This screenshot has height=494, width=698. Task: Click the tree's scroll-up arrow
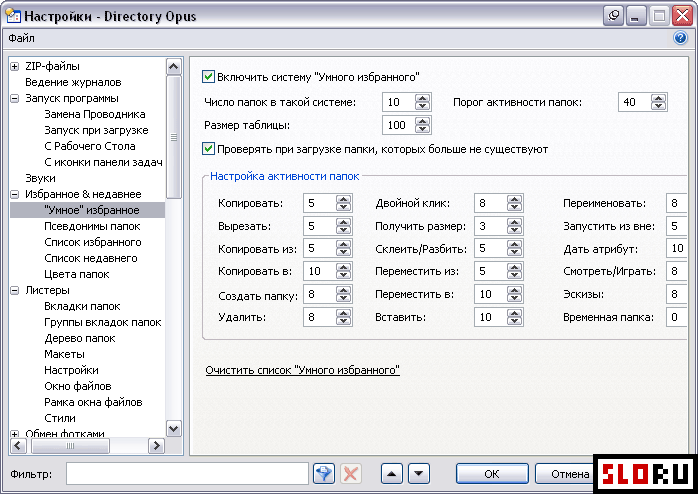(x=174, y=67)
